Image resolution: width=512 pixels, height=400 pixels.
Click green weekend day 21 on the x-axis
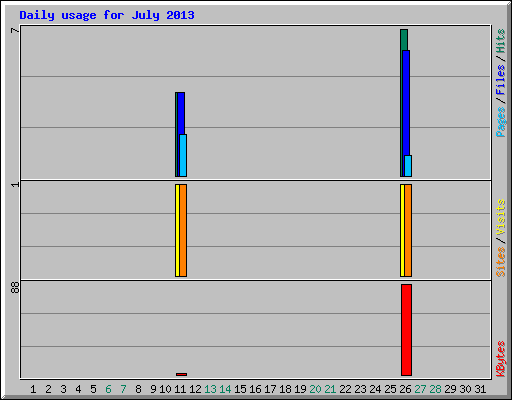coord(330,389)
